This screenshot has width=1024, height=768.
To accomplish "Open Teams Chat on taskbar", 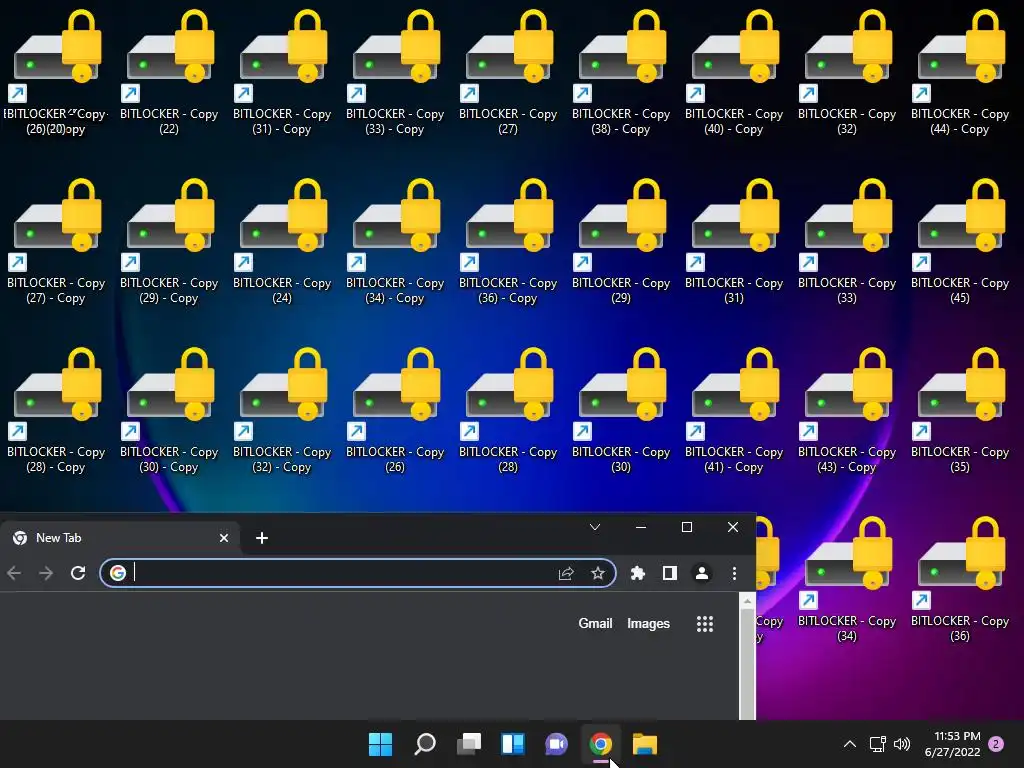I will coord(556,744).
